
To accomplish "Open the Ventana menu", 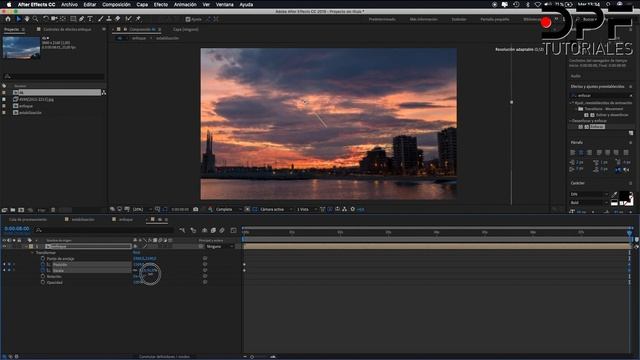I will point(224,4).
